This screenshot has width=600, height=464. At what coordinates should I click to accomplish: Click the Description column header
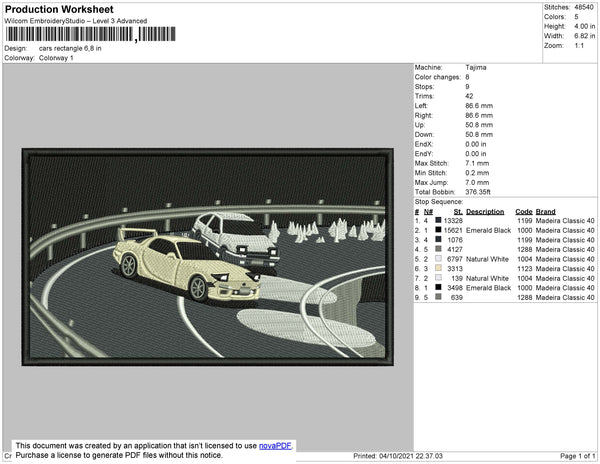pos(485,211)
